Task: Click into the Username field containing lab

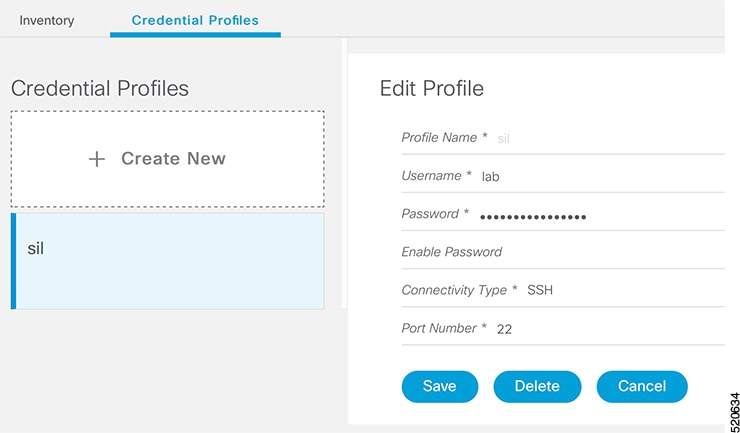Action: (600, 176)
